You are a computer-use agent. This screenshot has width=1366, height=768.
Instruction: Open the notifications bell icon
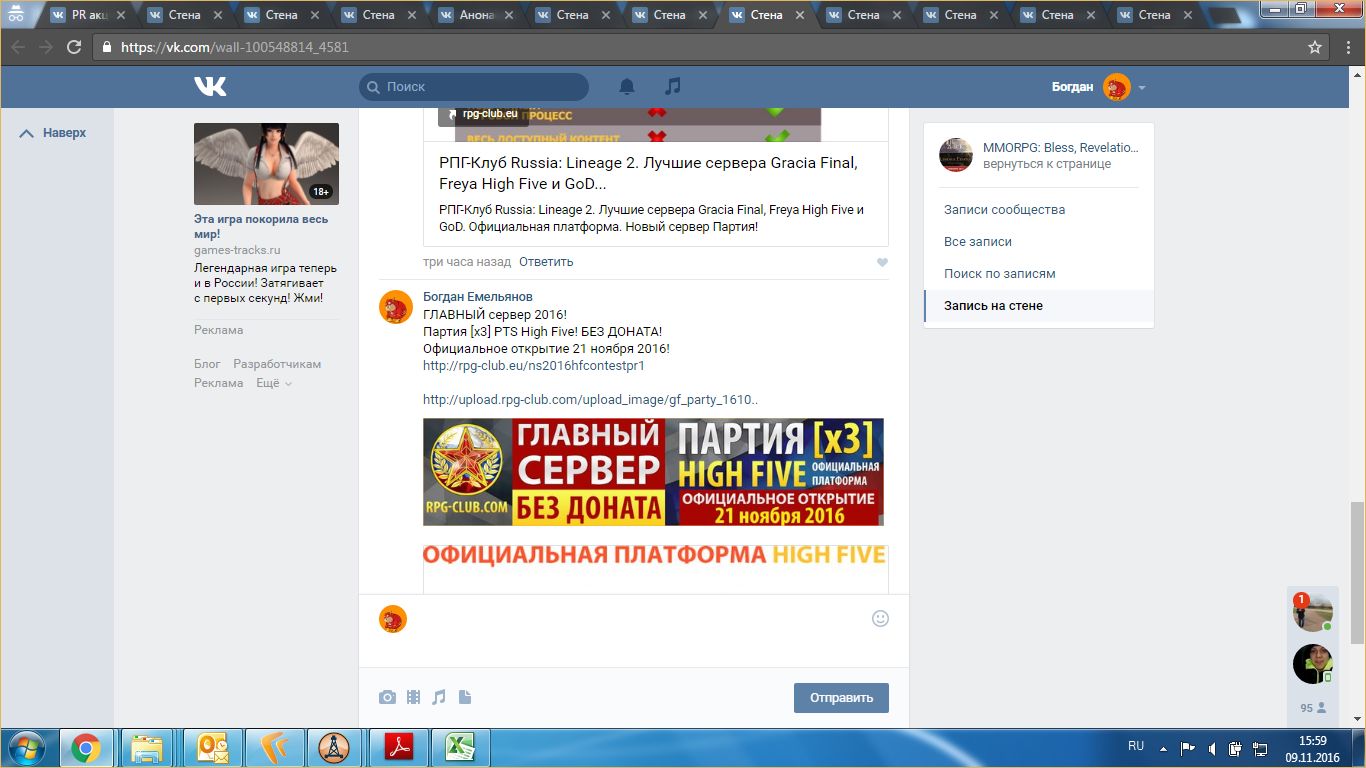(627, 87)
